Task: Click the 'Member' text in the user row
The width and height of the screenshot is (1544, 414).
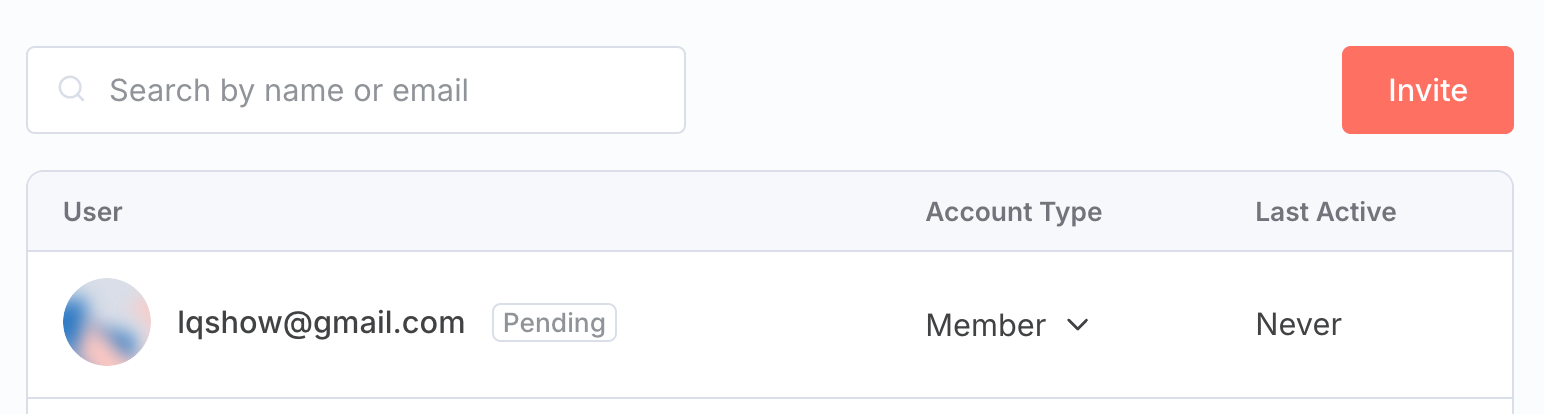Action: (986, 325)
